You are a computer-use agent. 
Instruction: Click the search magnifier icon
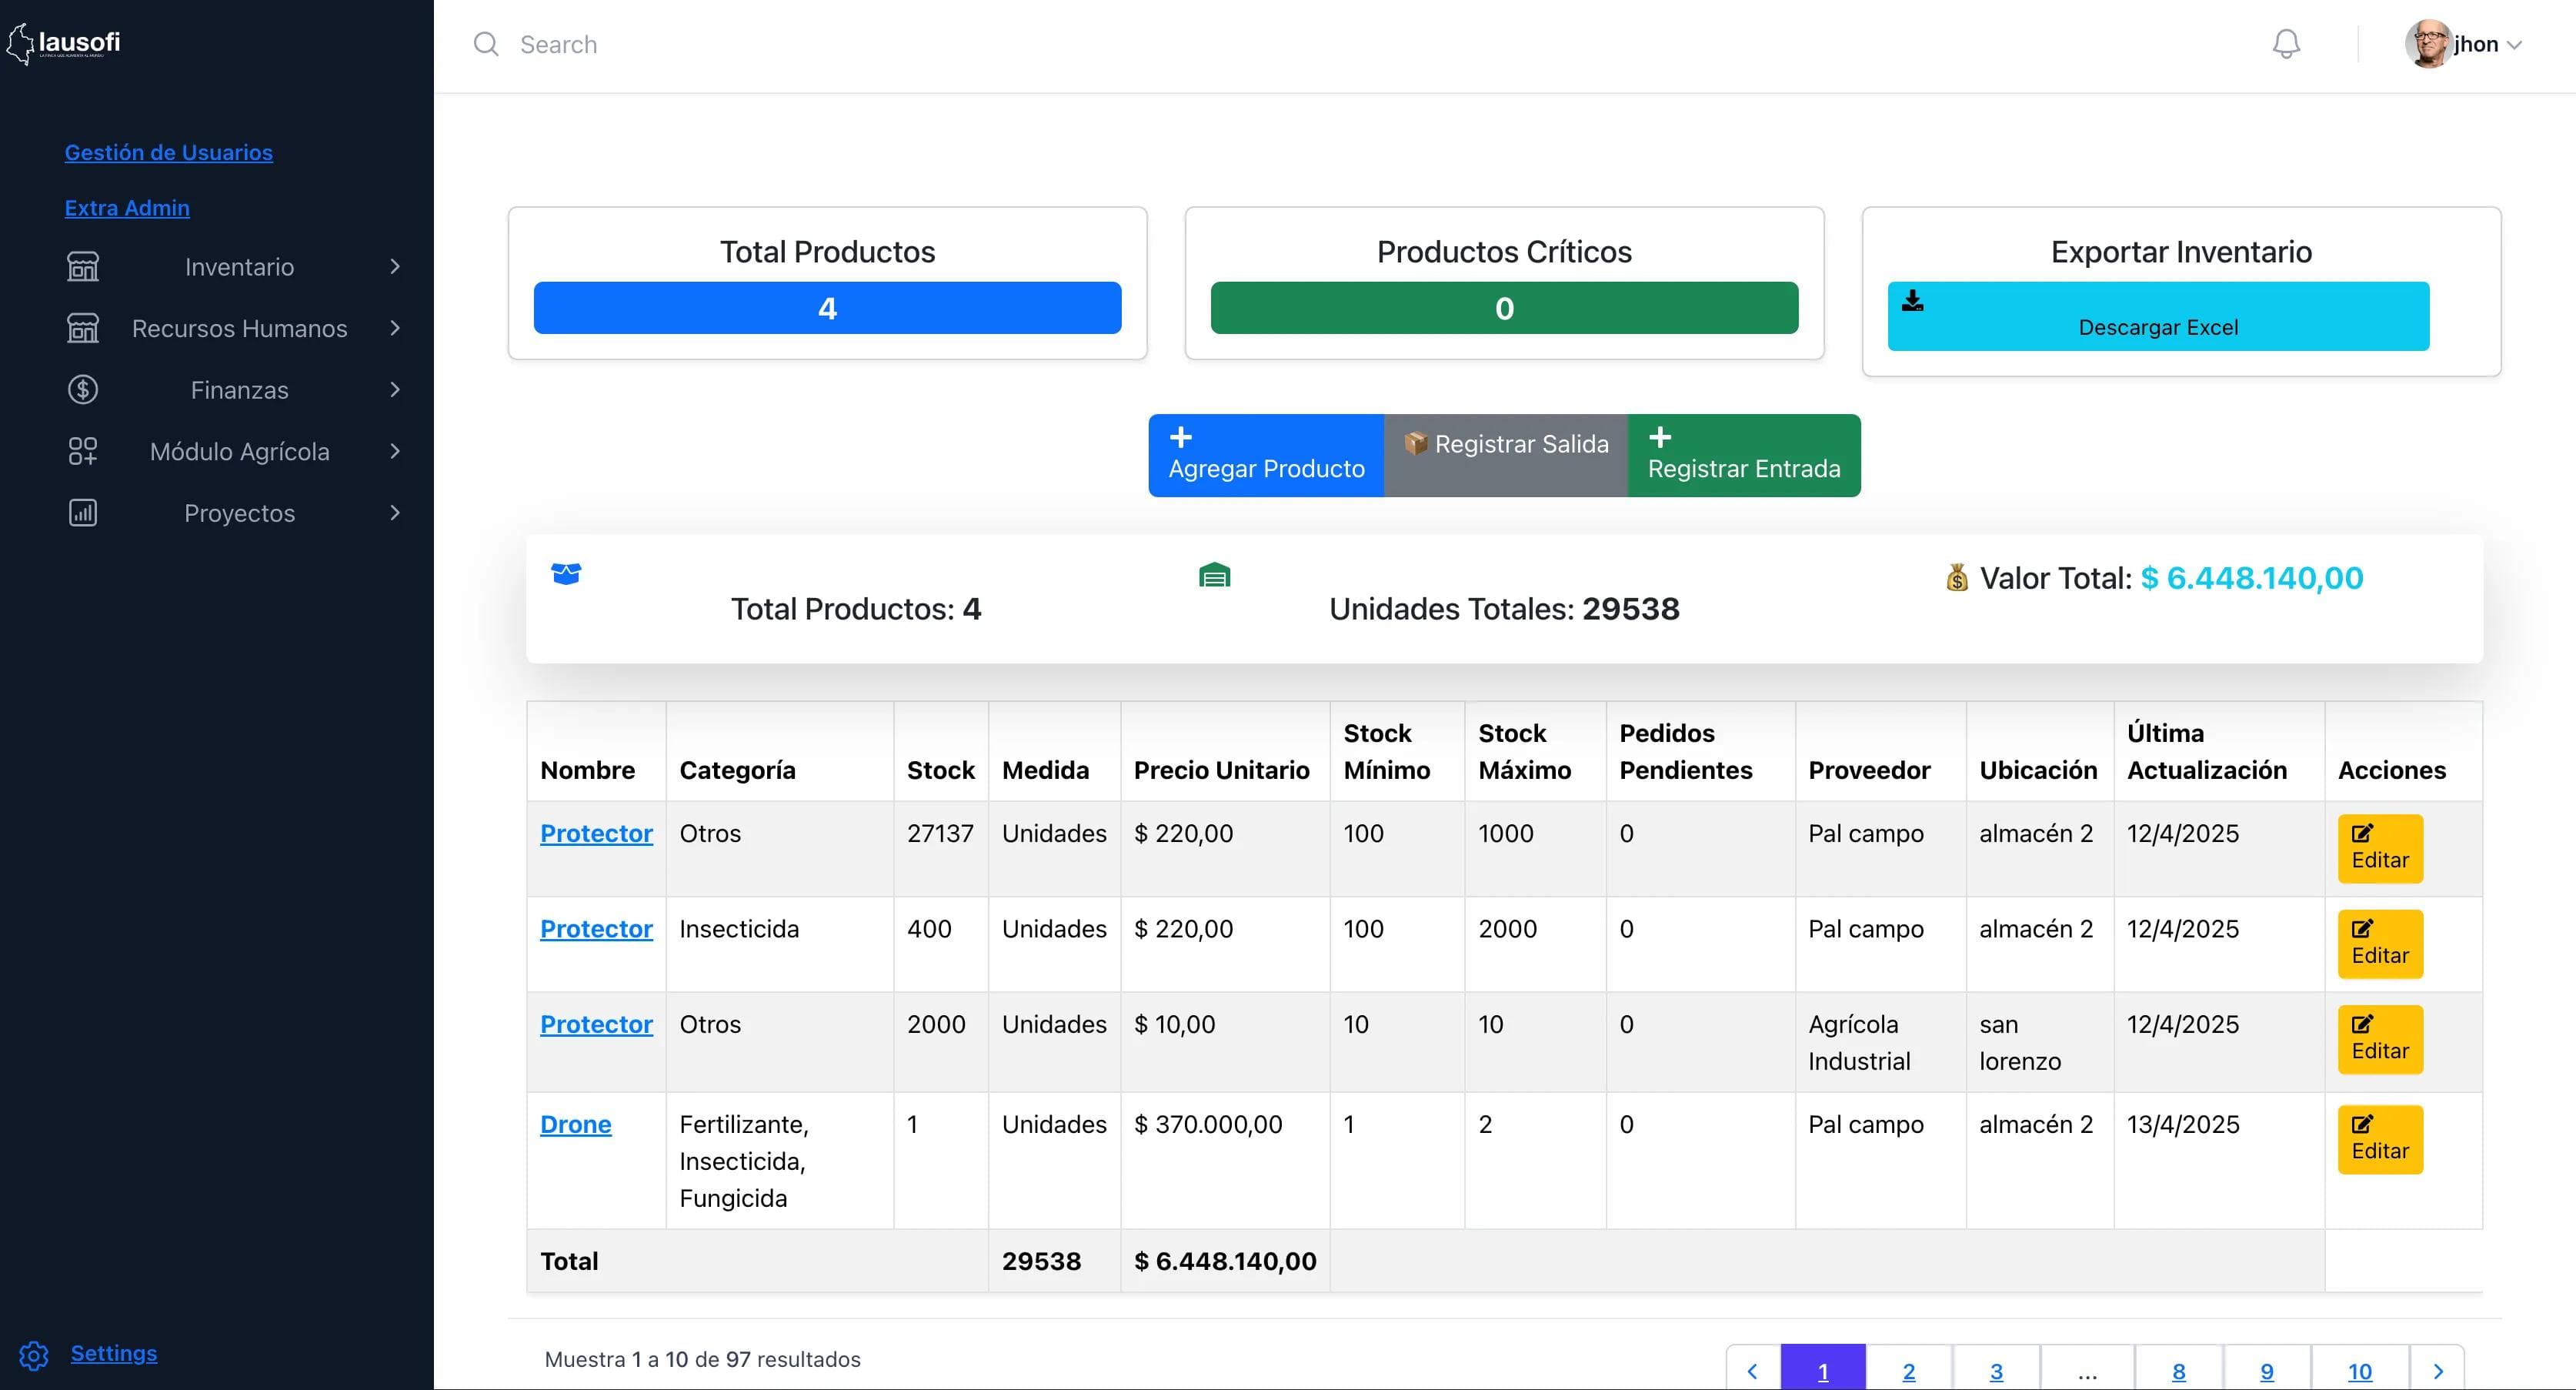coord(486,44)
